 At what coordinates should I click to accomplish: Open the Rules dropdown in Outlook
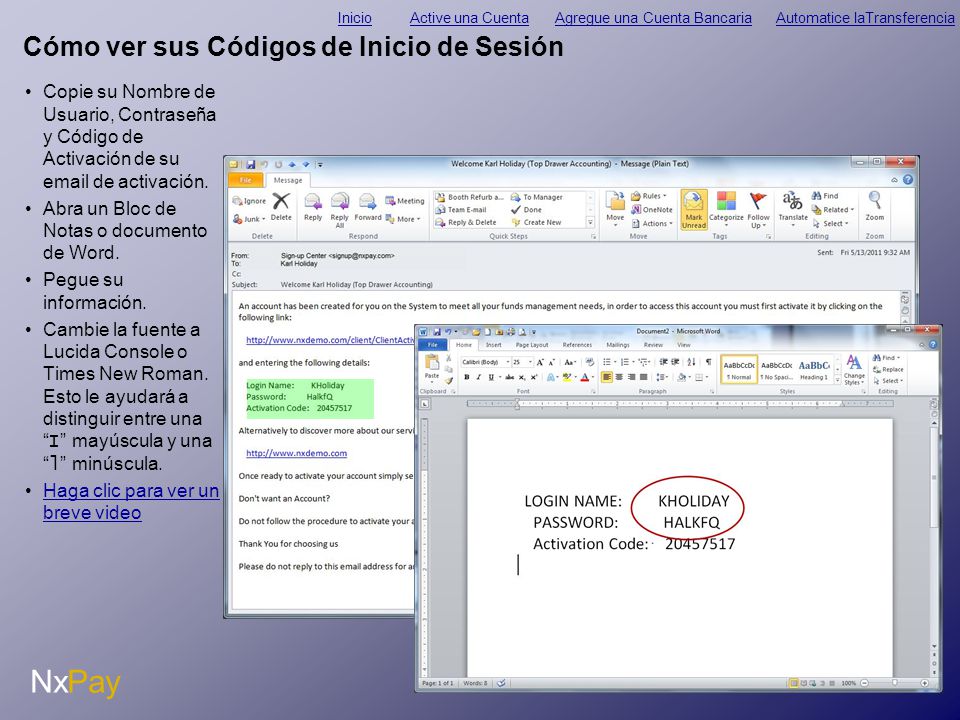point(648,196)
